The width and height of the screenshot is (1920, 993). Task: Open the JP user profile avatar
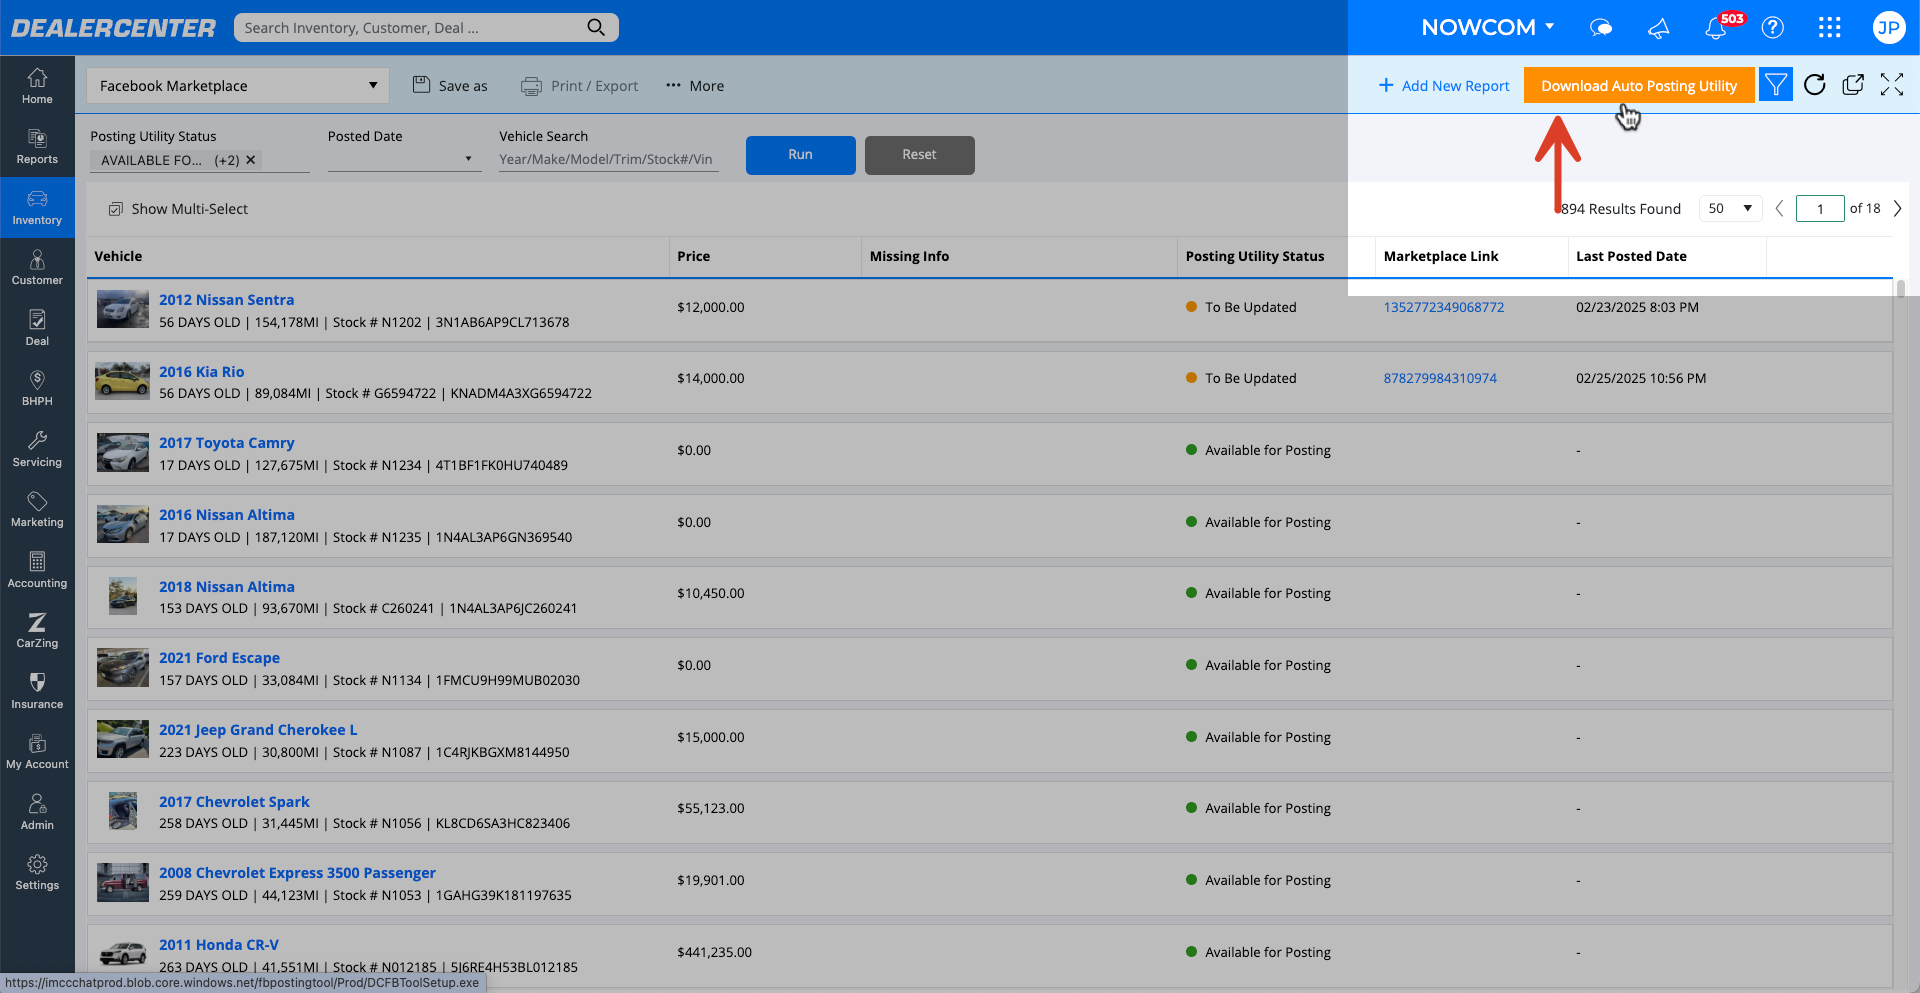pos(1888,28)
